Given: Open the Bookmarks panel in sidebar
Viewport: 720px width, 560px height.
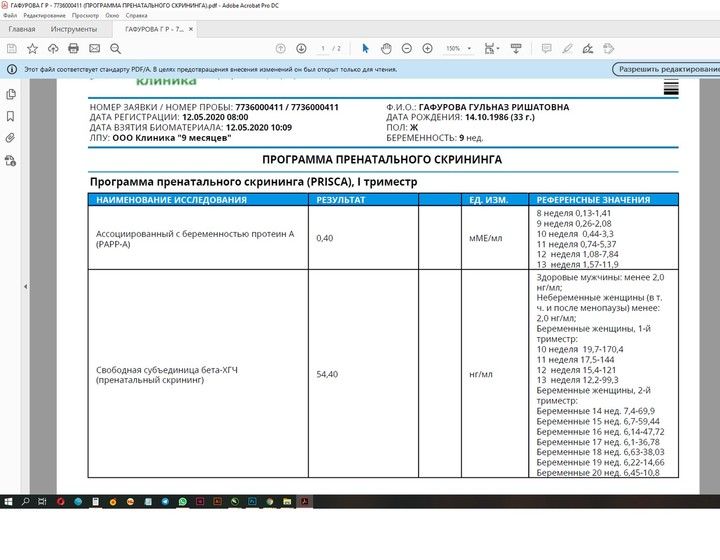Looking at the screenshot, I should (x=11, y=115).
